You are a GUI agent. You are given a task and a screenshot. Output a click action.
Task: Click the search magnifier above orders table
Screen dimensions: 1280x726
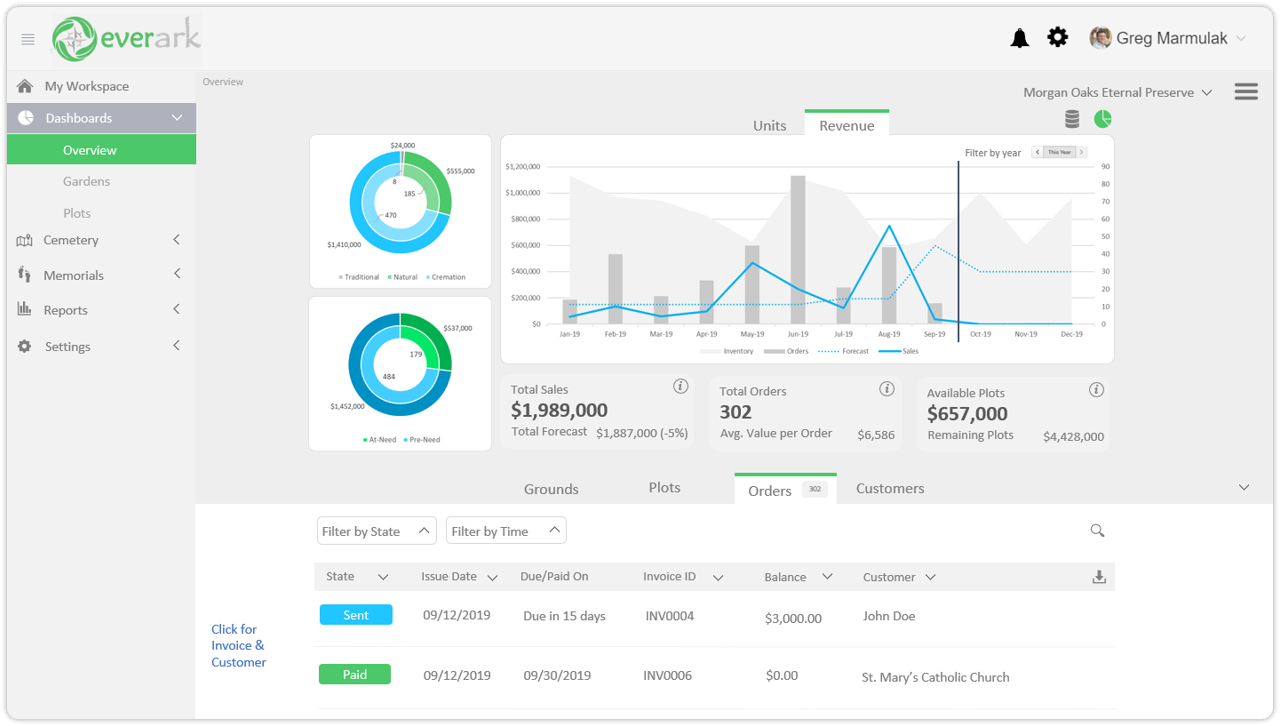[1097, 531]
